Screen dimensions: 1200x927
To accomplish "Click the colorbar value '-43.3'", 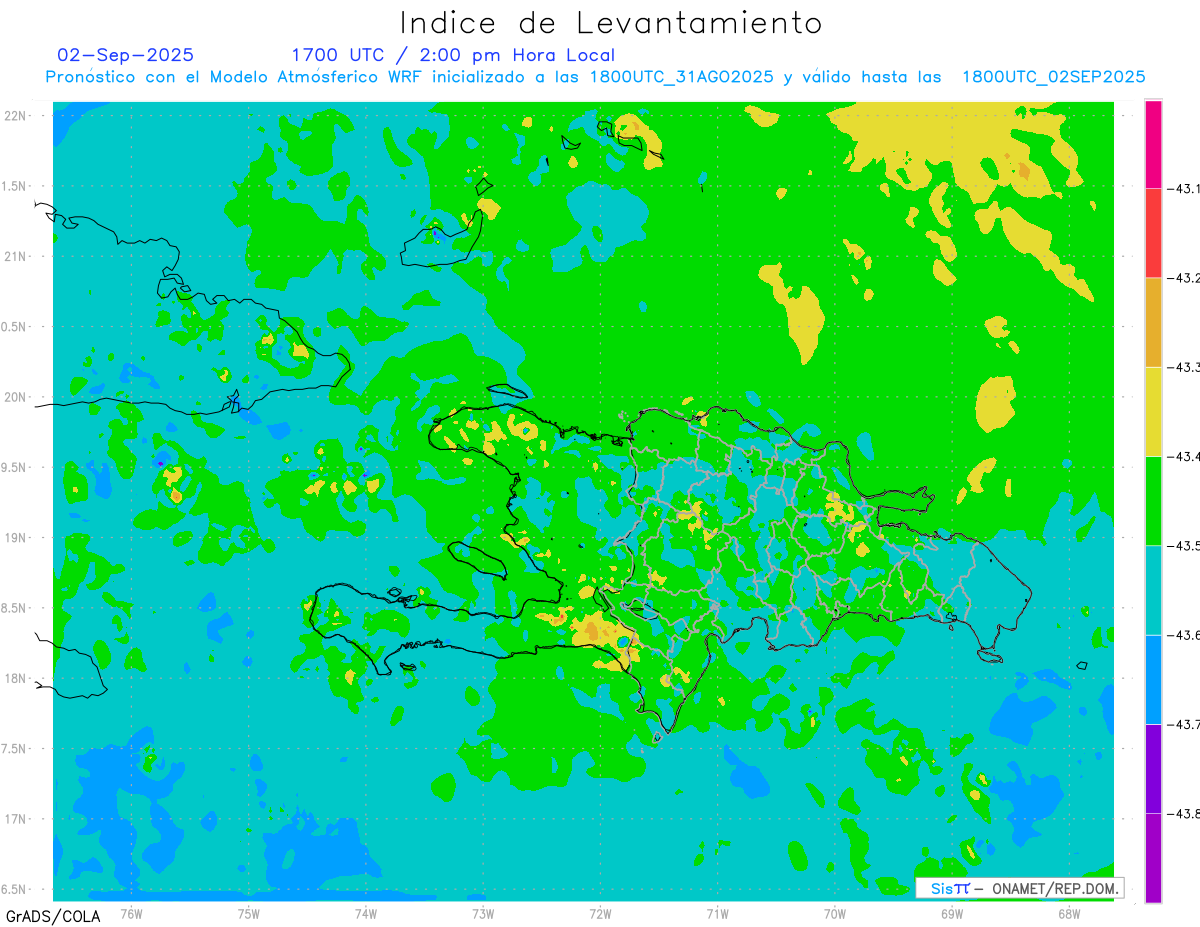I will [1184, 367].
